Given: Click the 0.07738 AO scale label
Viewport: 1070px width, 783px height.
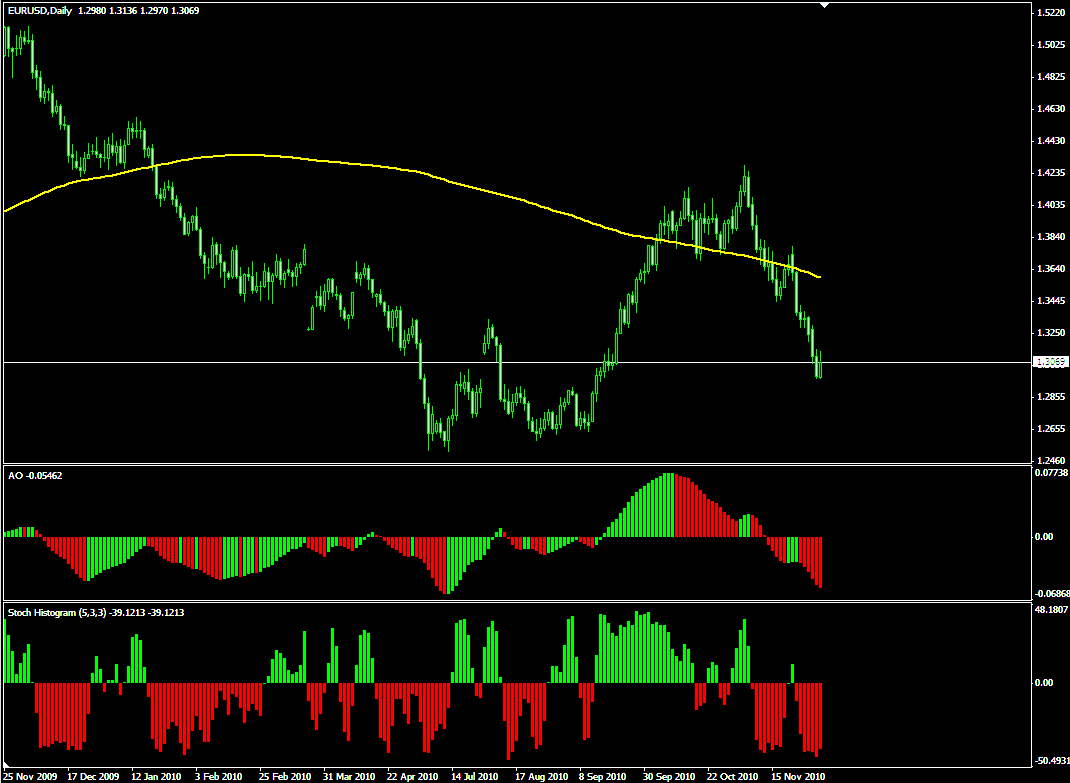Looking at the screenshot, I should coord(1052,472).
